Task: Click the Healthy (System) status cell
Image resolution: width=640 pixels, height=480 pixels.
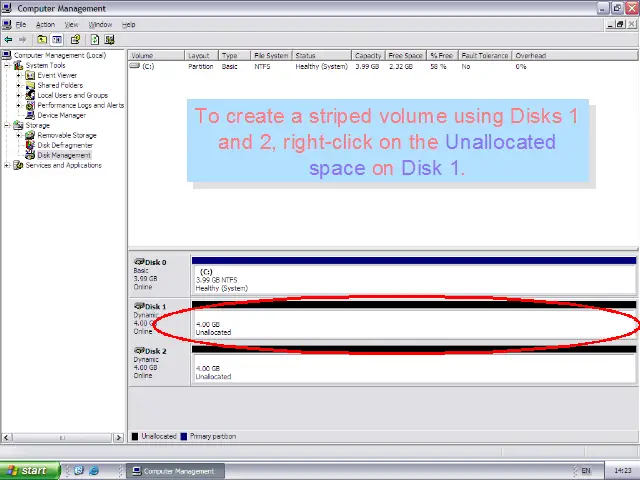Action: 322,66
